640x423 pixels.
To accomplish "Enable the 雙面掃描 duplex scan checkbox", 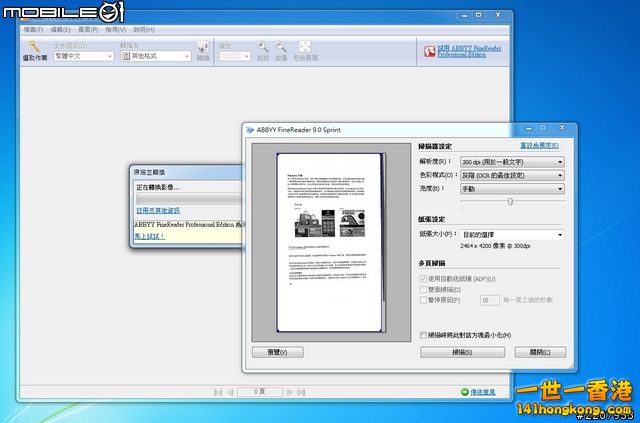I will pyautogui.click(x=424, y=288).
